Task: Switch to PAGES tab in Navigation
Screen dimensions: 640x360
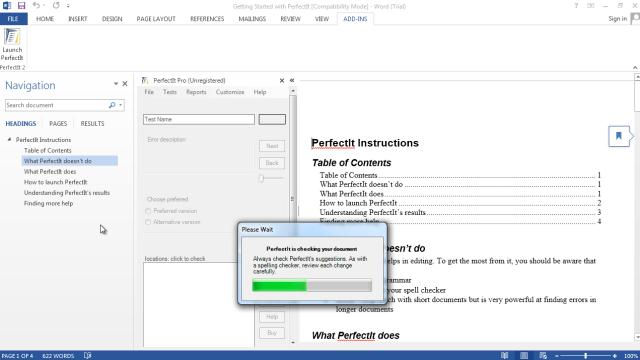Action: pyautogui.click(x=58, y=124)
